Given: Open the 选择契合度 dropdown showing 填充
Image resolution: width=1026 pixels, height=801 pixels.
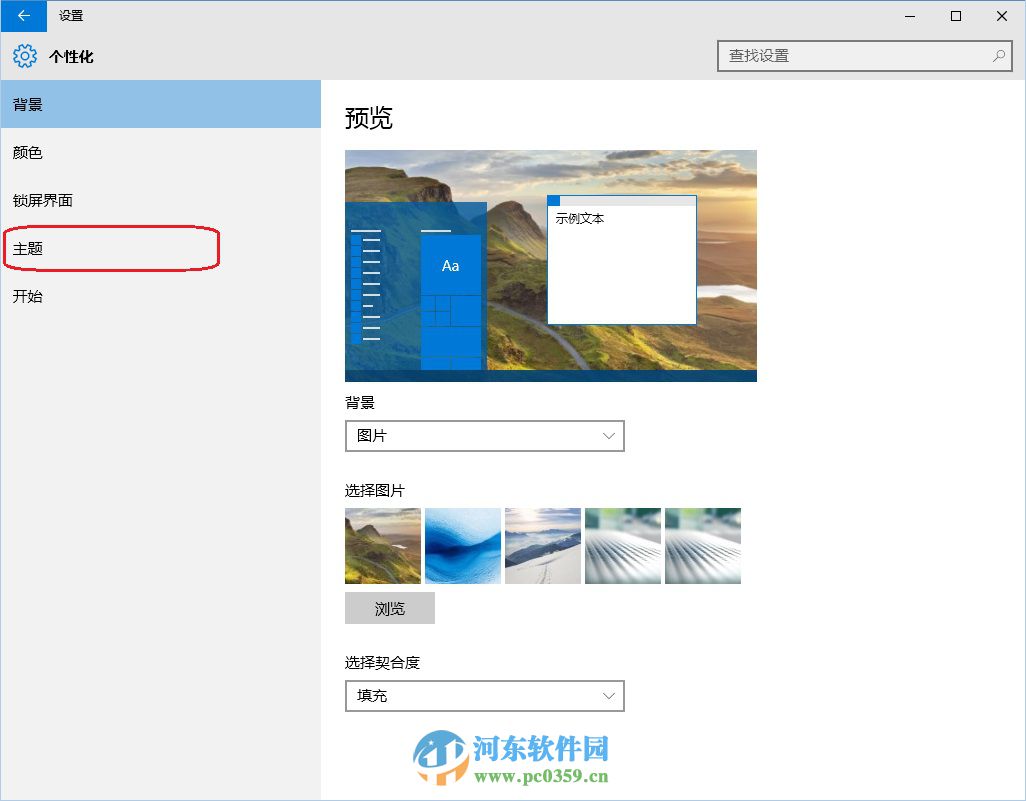Looking at the screenshot, I should pyautogui.click(x=484, y=696).
